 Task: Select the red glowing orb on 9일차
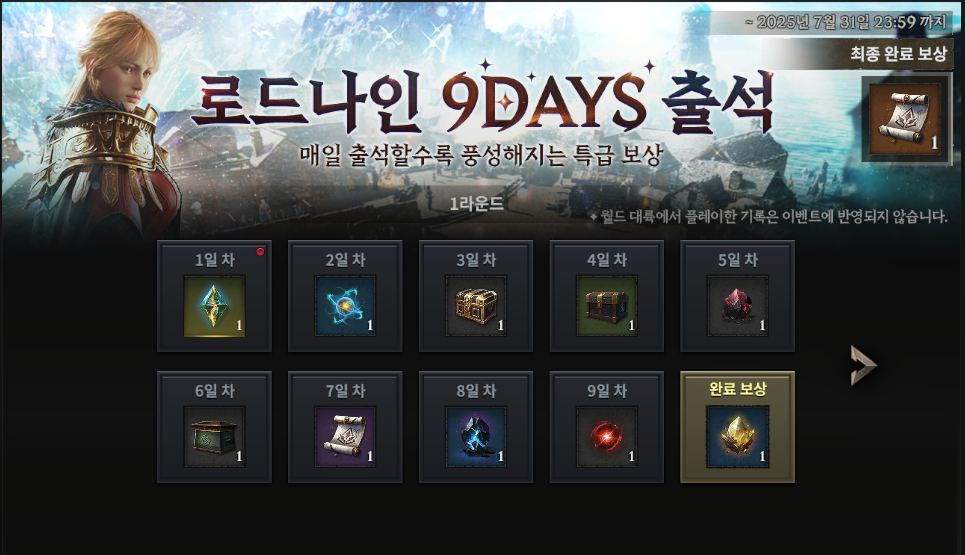tap(607, 436)
